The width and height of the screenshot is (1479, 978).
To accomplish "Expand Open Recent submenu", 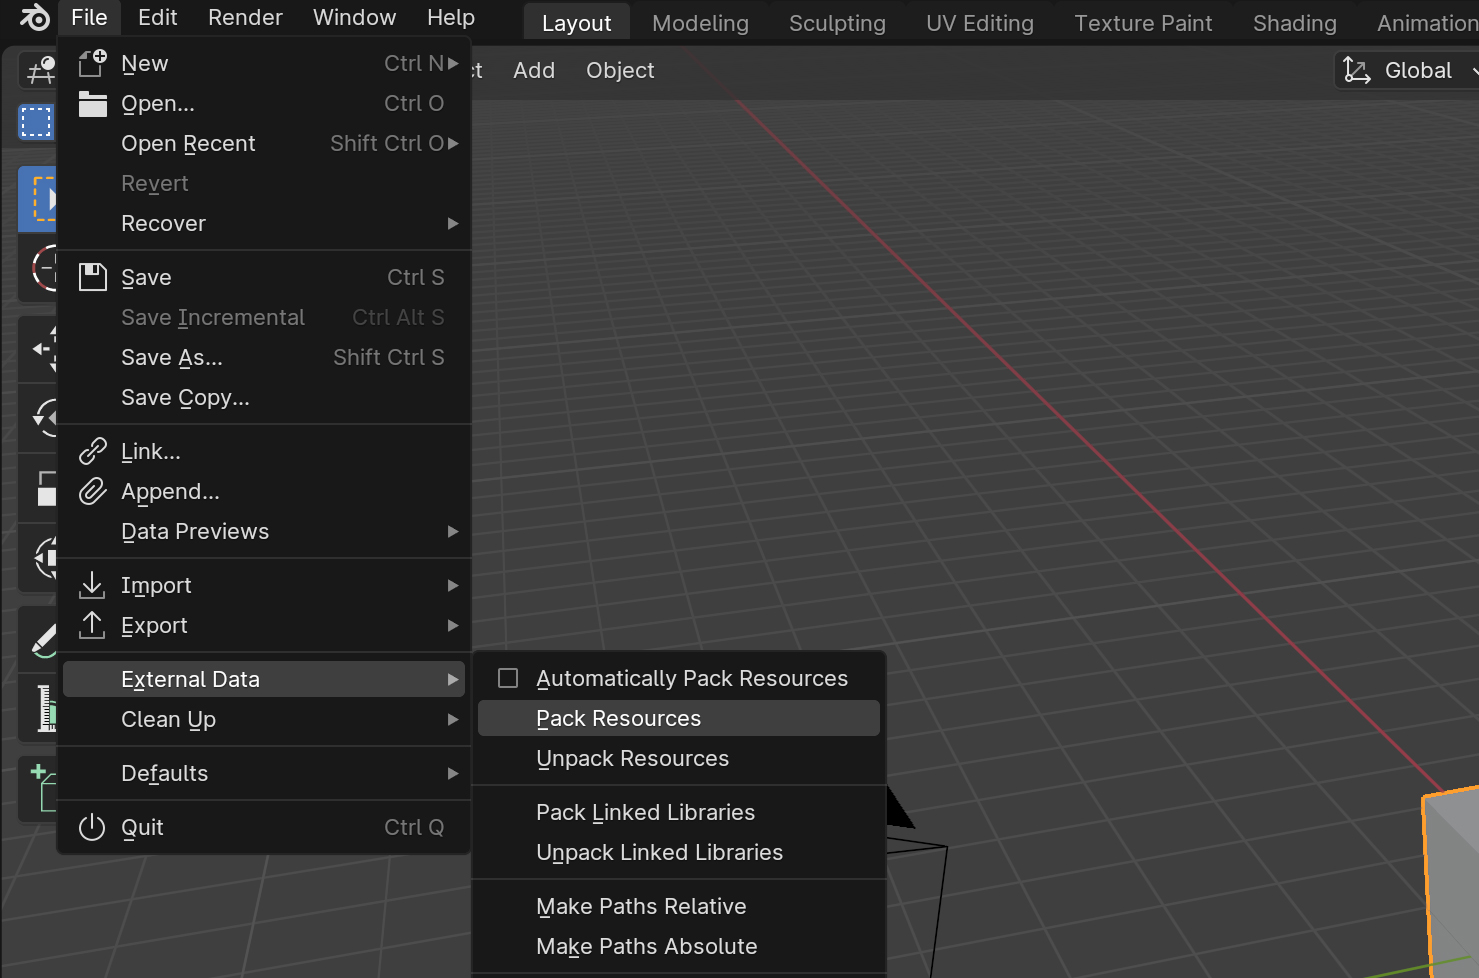I will pos(453,143).
